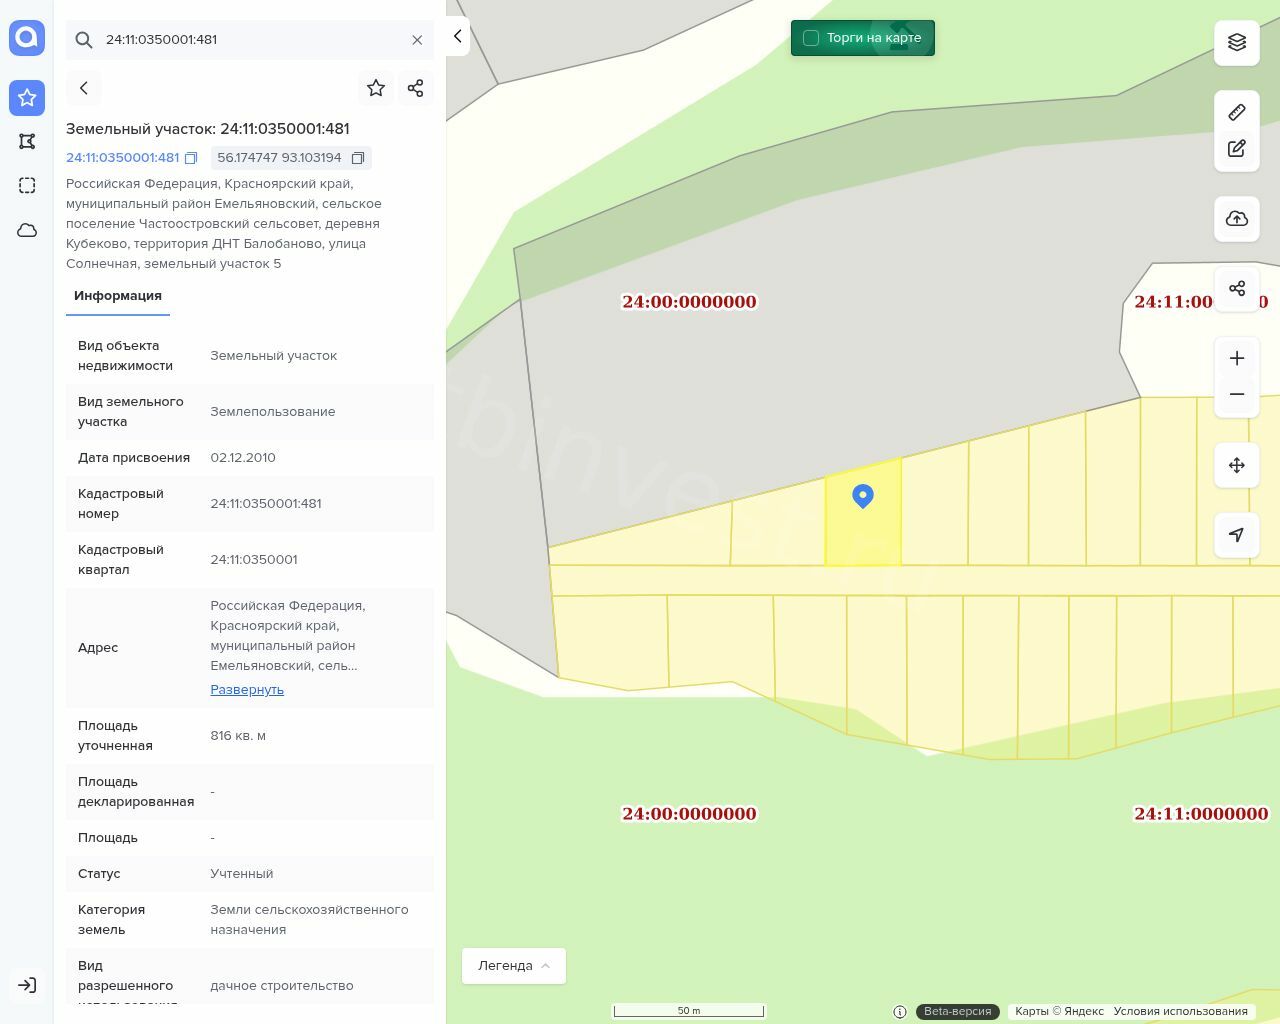Click the cadastral search input field

coord(250,40)
